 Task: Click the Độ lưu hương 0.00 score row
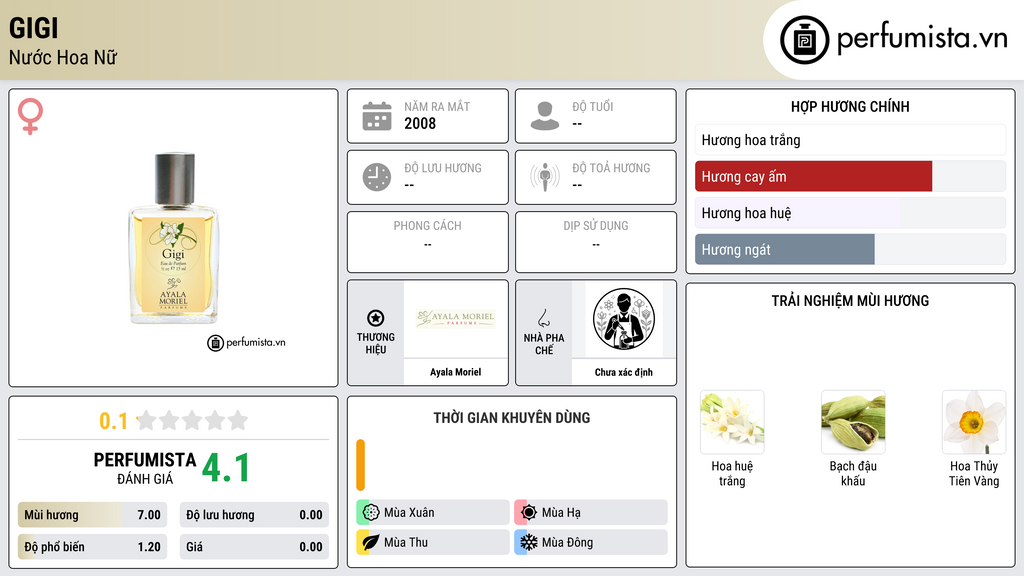pos(254,515)
